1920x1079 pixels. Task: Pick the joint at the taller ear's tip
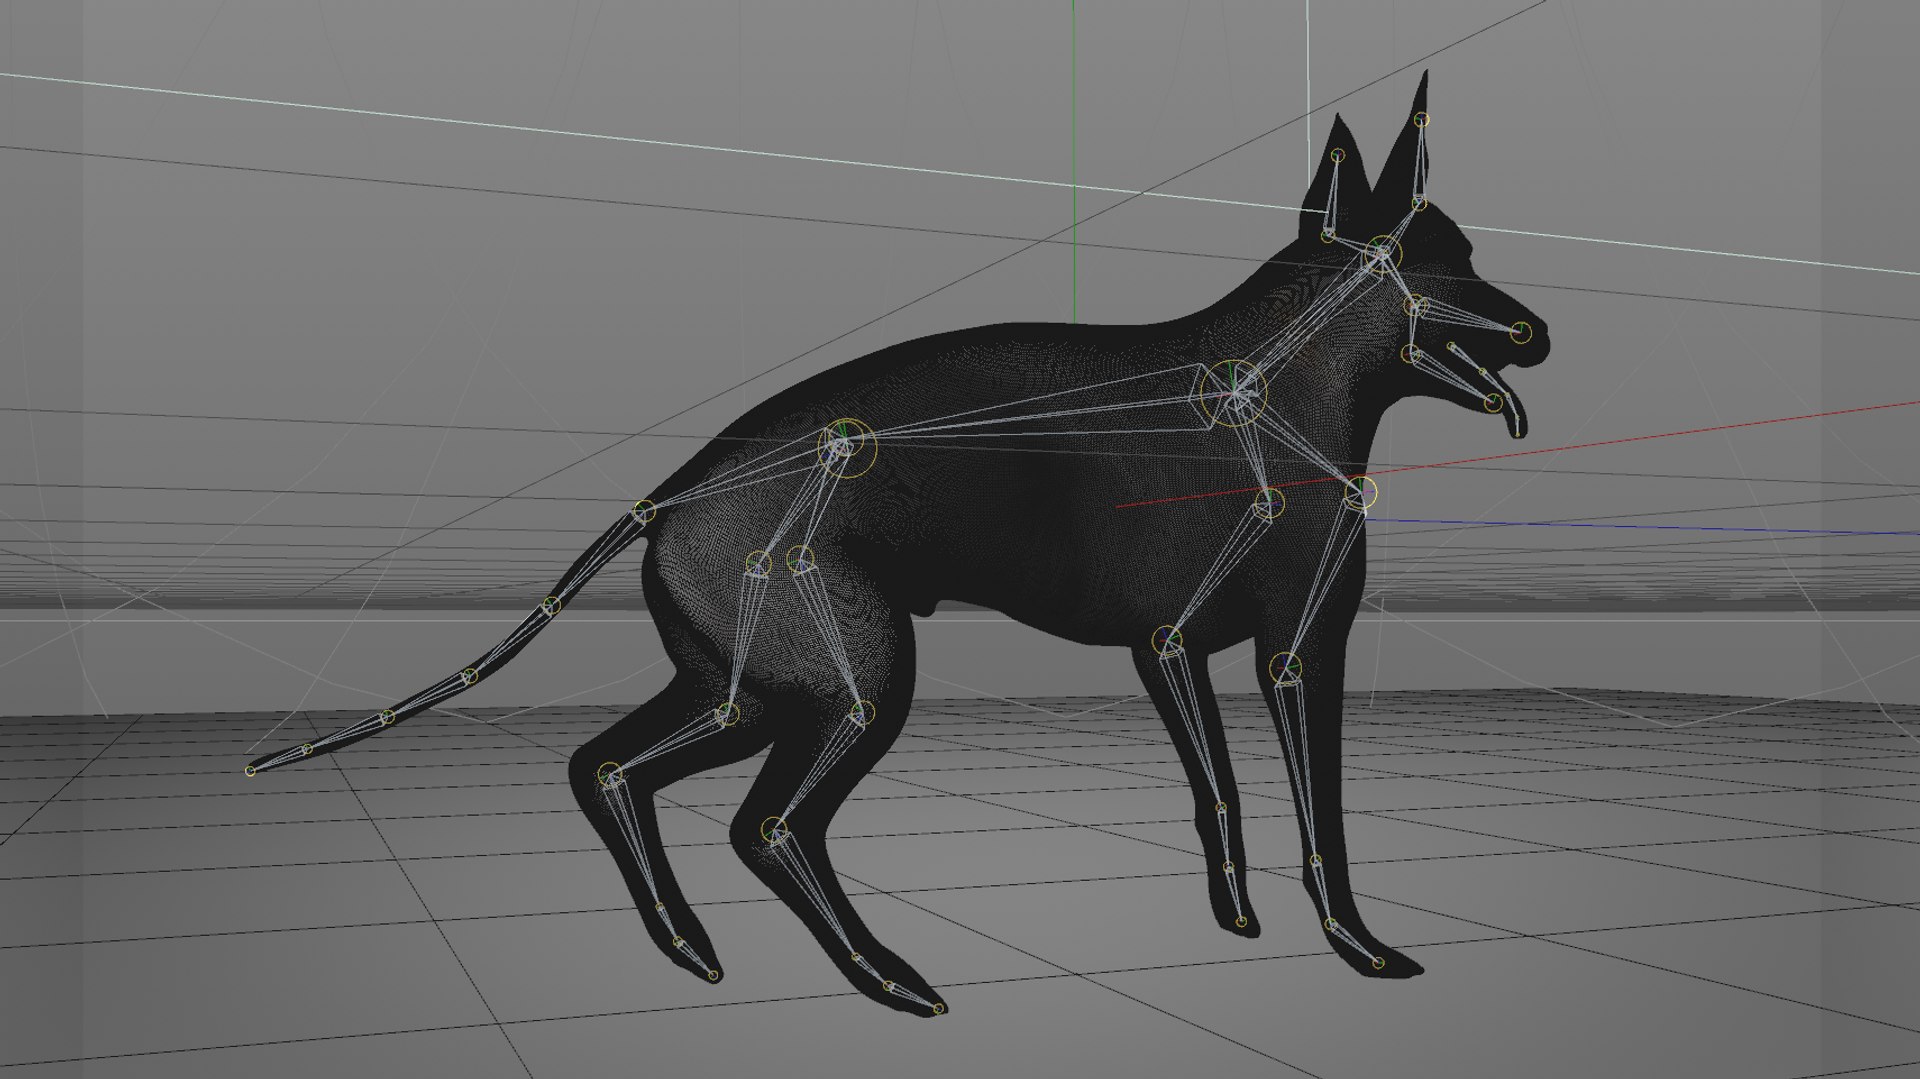[x=1423, y=120]
